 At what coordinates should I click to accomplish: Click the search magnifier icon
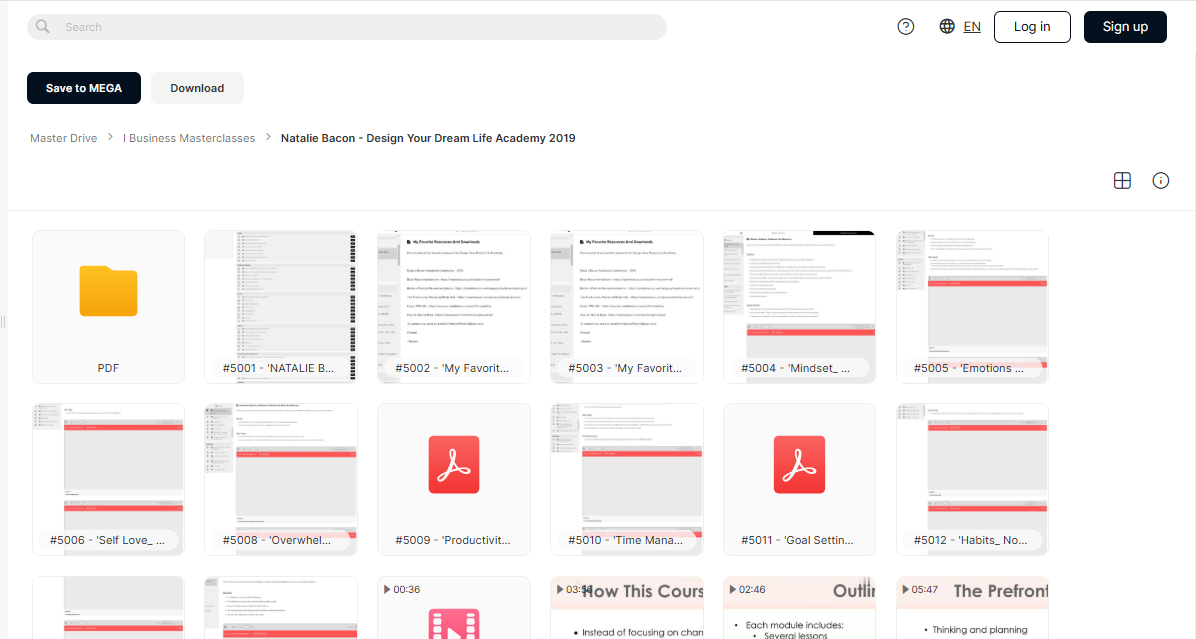coord(43,27)
